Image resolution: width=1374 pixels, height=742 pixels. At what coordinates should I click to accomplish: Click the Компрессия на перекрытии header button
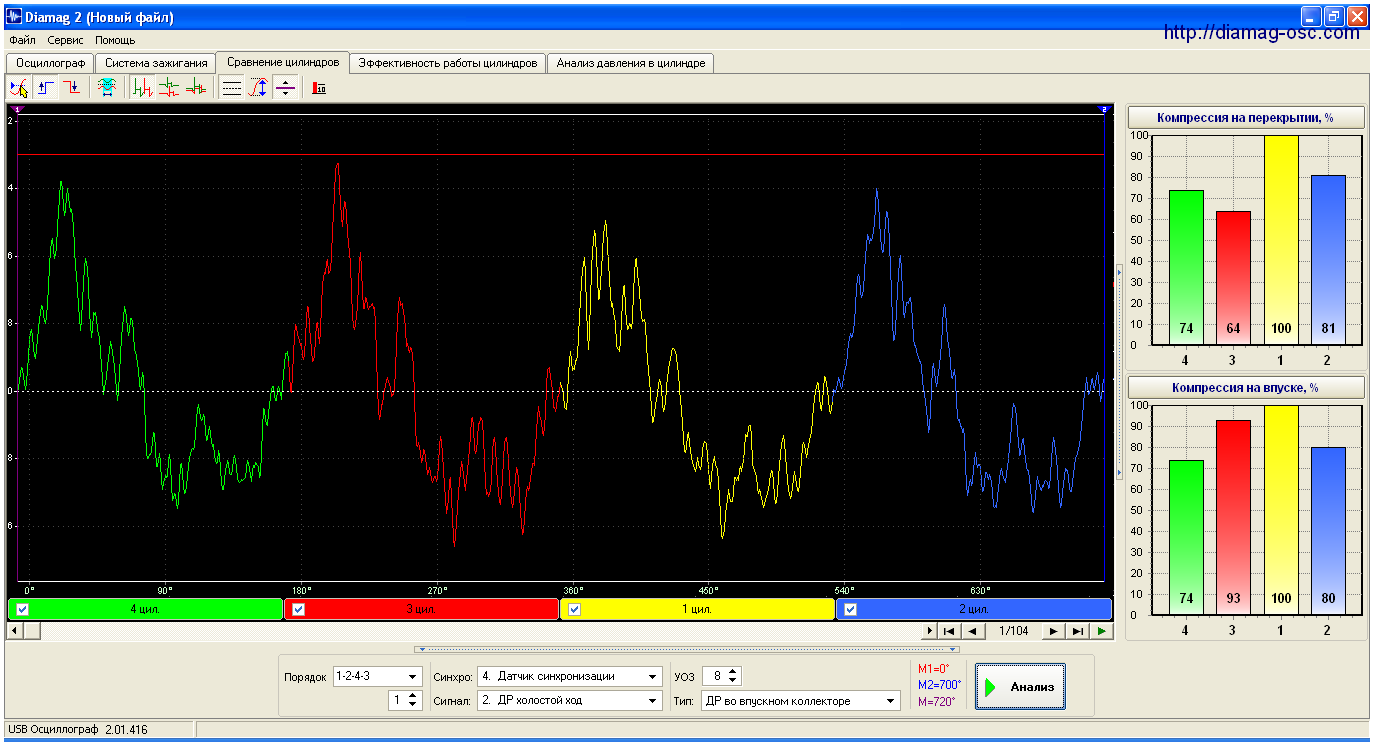[x=1245, y=117]
